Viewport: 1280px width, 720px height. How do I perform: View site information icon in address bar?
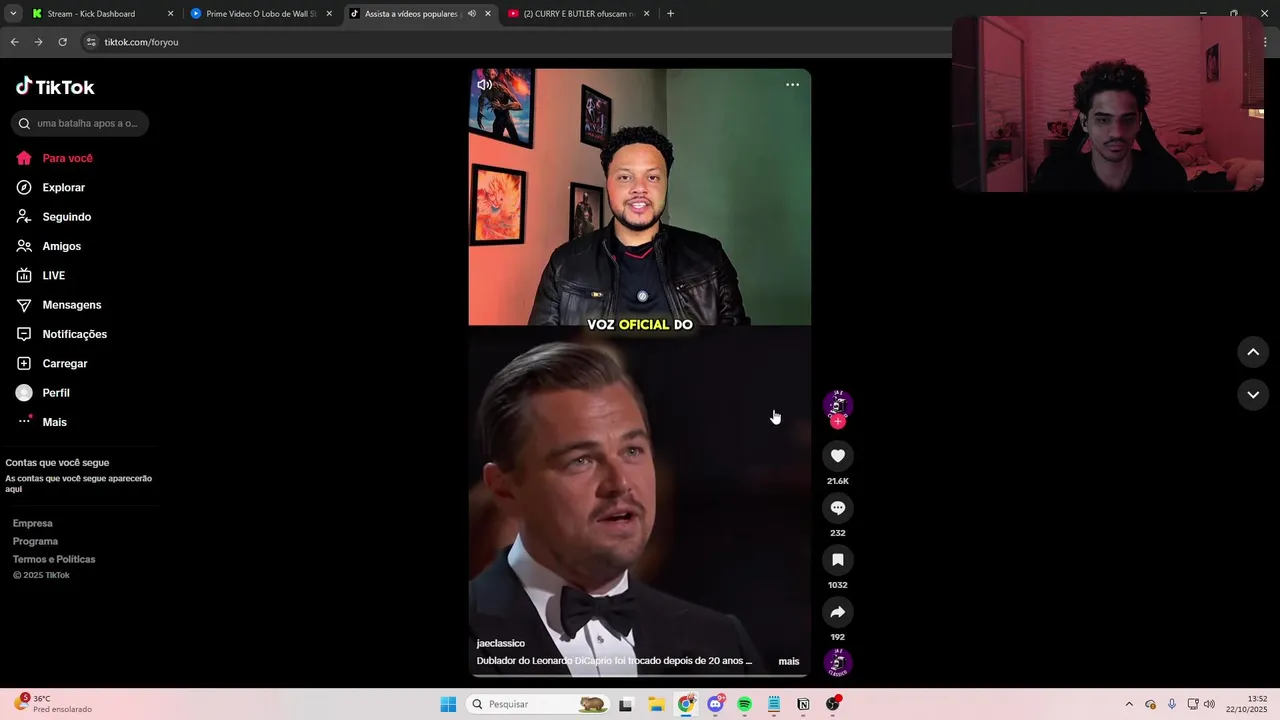tap(91, 42)
